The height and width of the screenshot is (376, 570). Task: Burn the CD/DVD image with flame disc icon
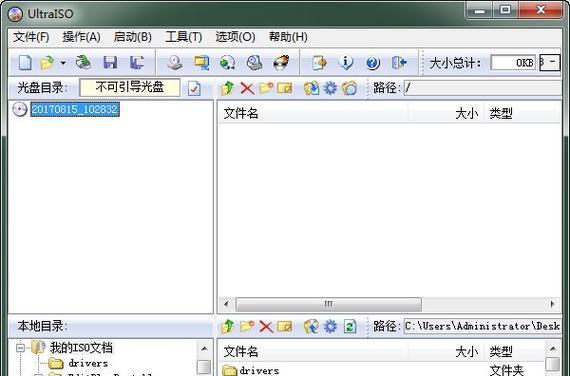click(x=281, y=63)
